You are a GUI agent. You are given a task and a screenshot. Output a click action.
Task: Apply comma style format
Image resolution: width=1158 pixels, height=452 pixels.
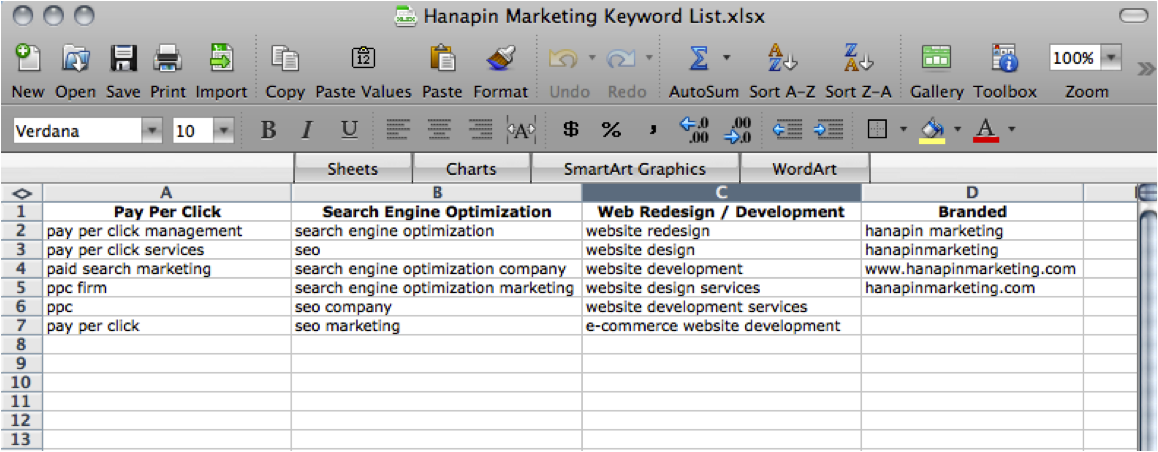652,131
